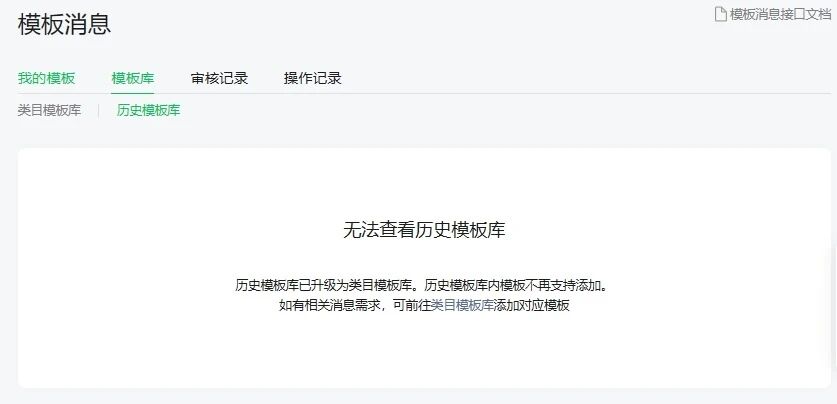Select the 模板库 tab

pos(133,78)
